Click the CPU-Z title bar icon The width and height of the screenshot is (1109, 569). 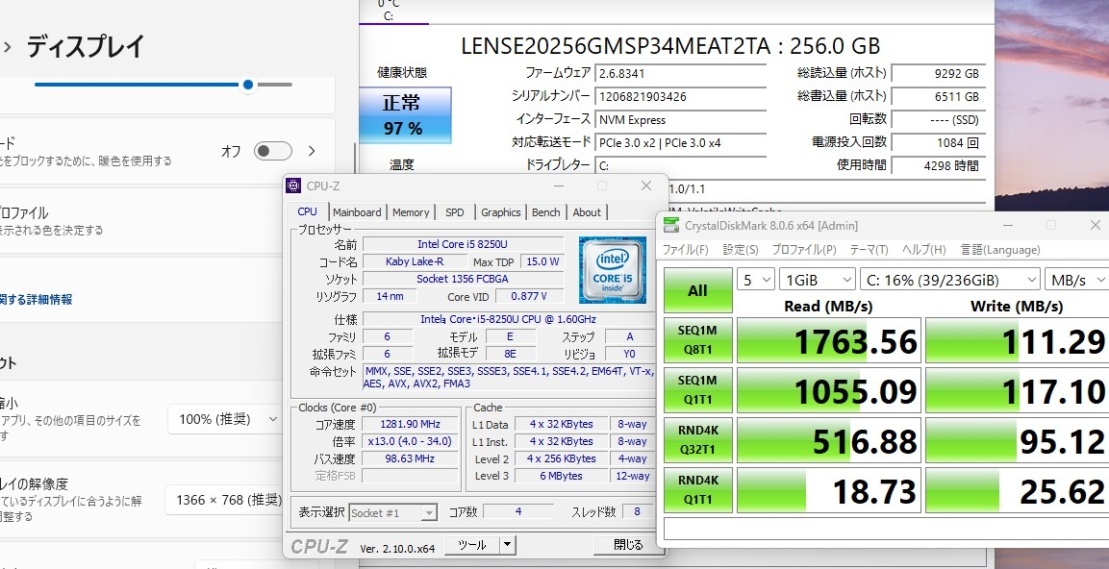point(294,186)
